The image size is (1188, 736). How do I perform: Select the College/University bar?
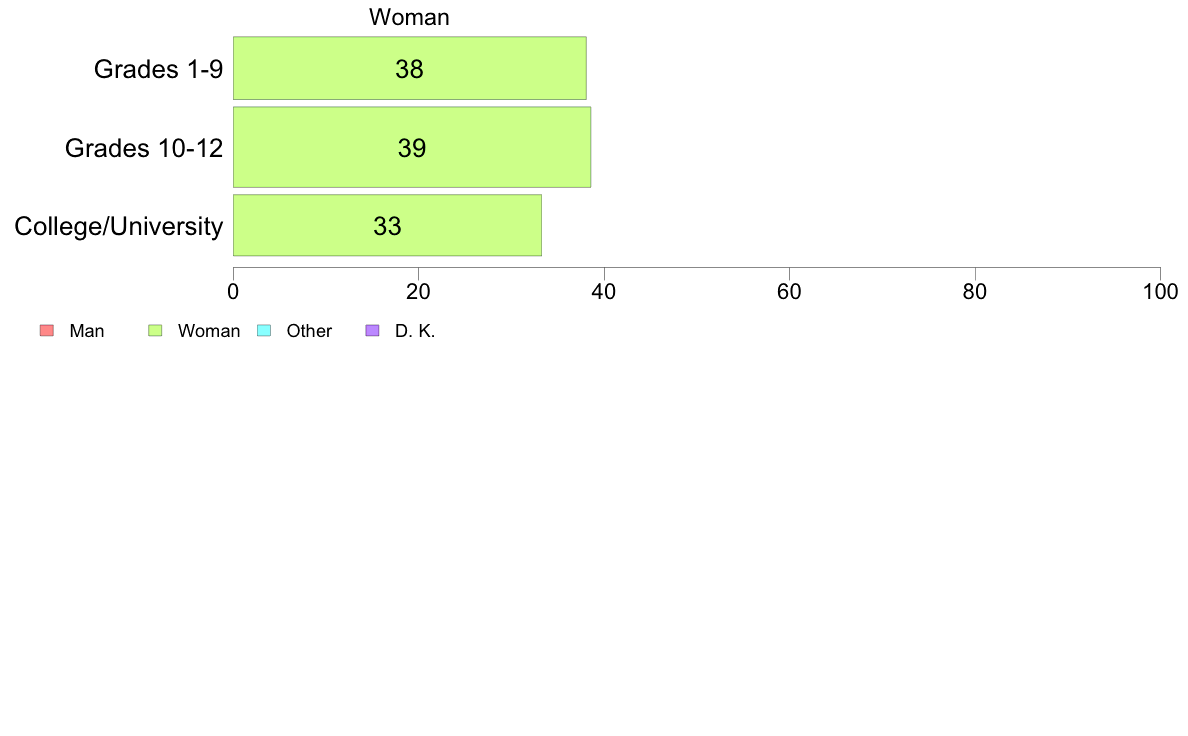387,225
